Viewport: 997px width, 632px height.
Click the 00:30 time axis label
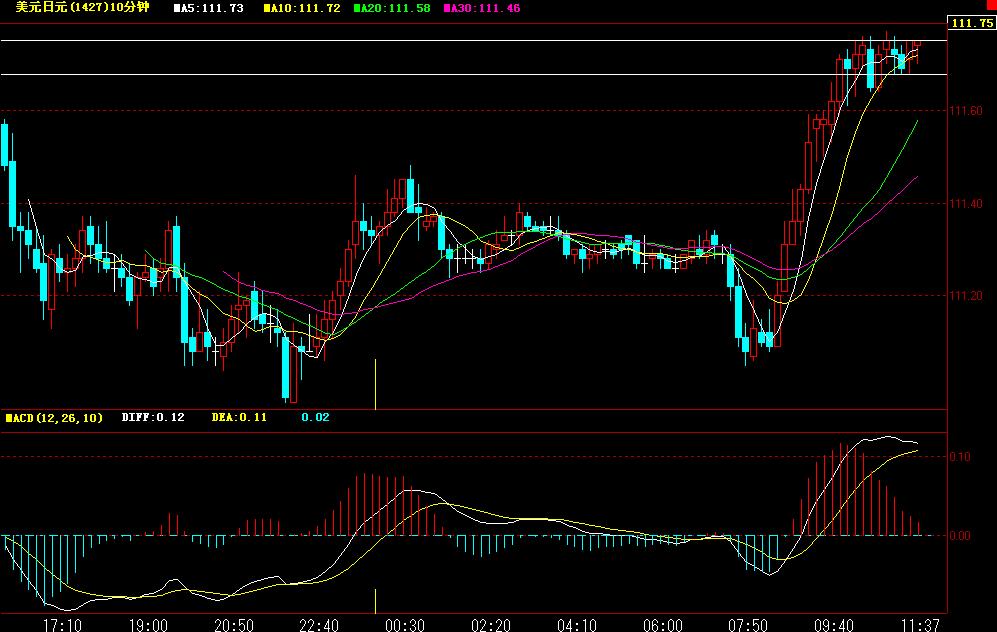[x=405, y=625]
